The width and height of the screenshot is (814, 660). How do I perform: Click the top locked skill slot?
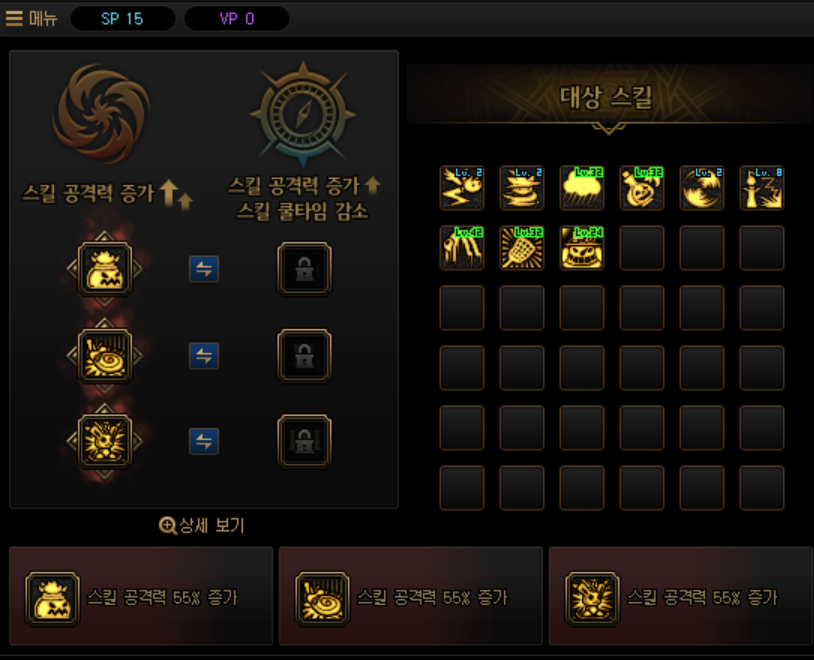pos(304,269)
